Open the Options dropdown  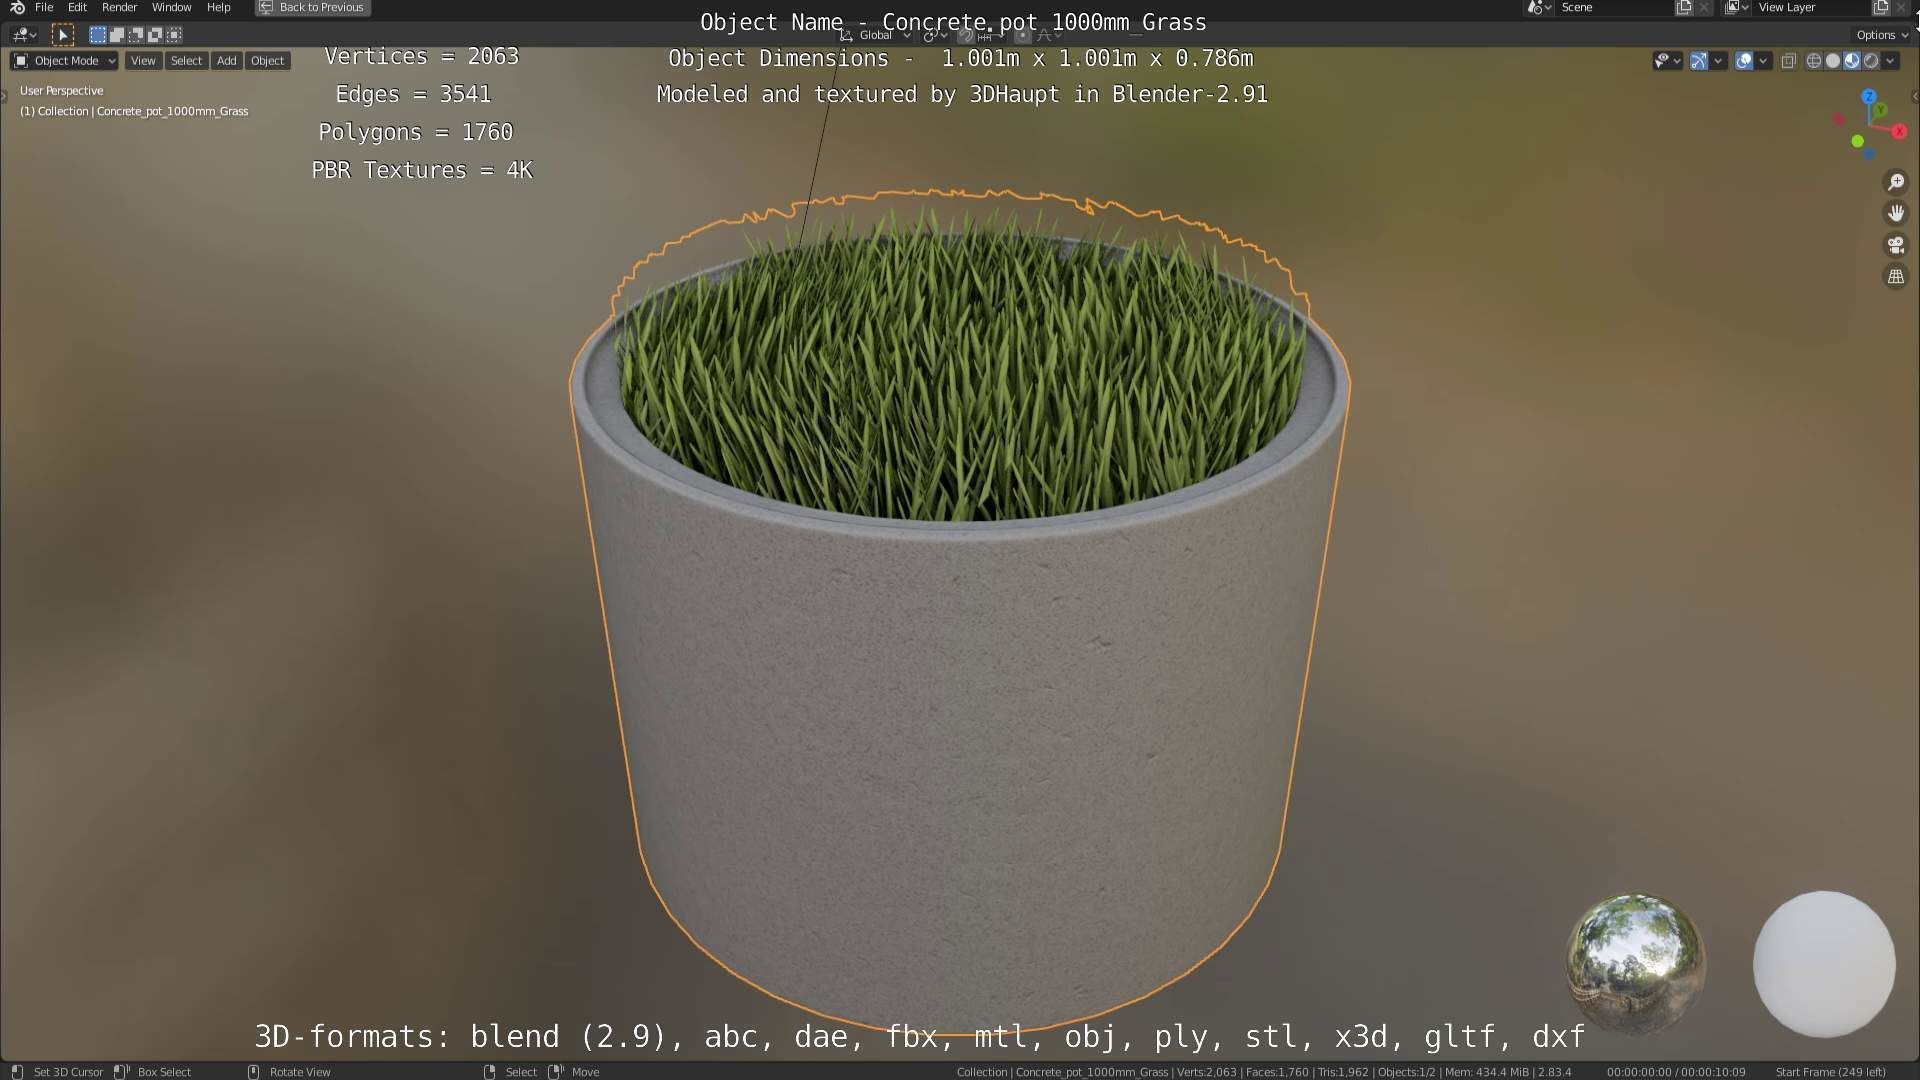click(1883, 35)
